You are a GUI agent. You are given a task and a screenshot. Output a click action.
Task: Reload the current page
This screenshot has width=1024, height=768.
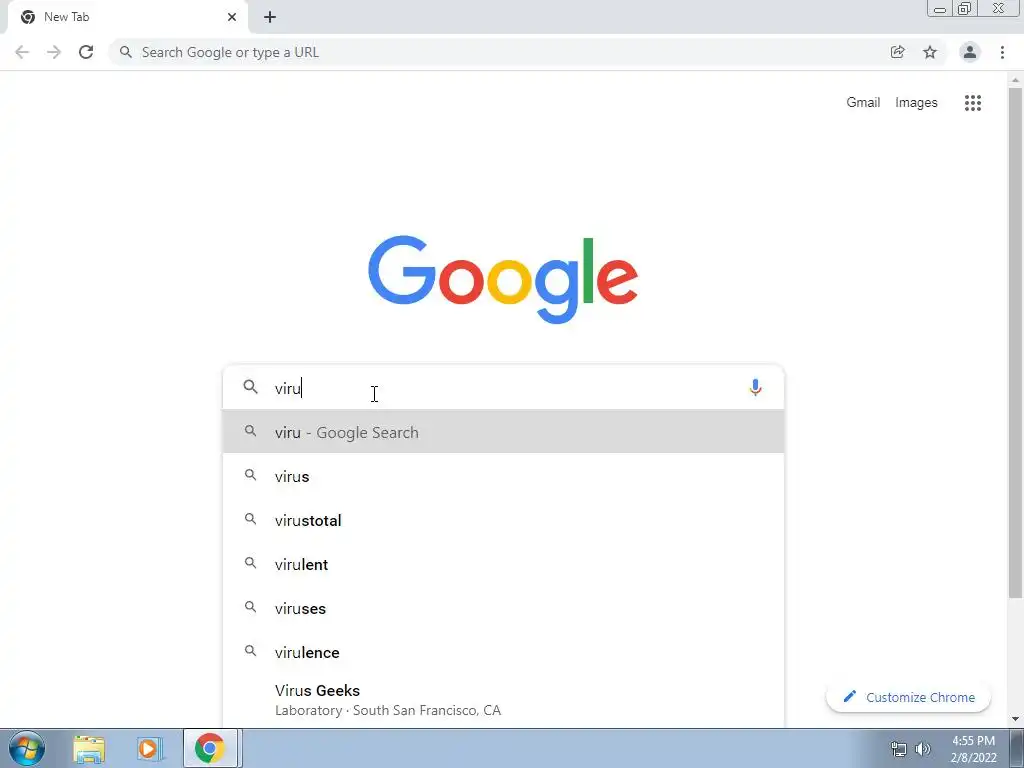click(x=86, y=52)
